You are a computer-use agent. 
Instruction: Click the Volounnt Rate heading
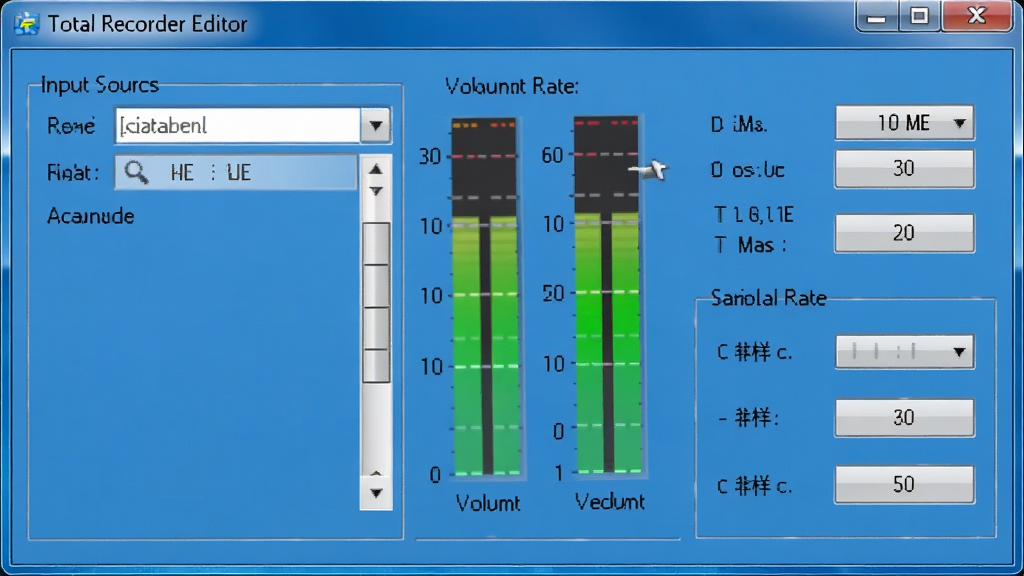click(512, 86)
